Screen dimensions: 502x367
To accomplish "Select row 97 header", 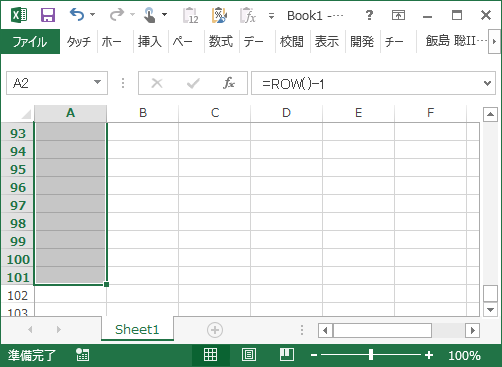I will tap(18, 205).
